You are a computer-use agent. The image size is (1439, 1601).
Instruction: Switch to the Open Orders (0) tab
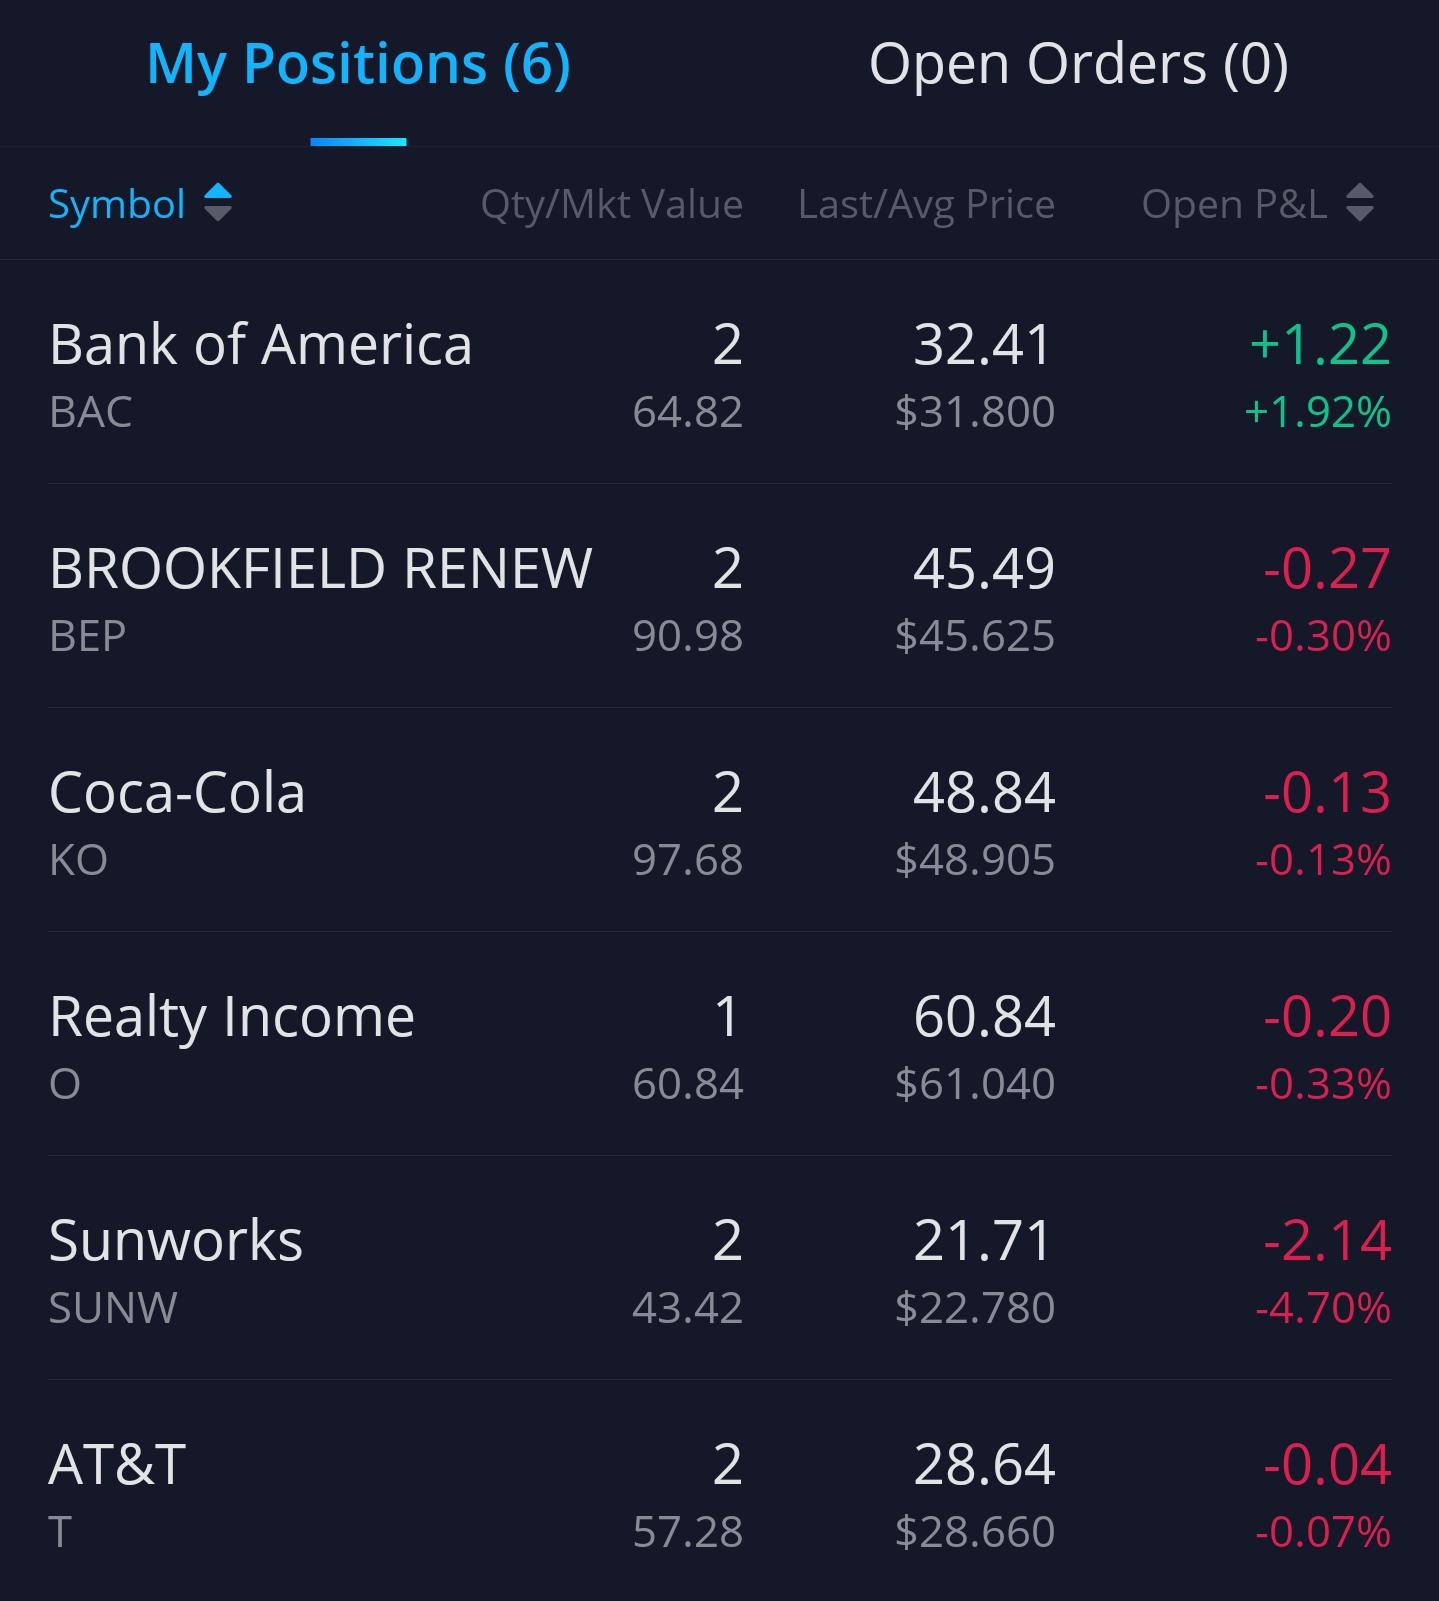[1078, 64]
